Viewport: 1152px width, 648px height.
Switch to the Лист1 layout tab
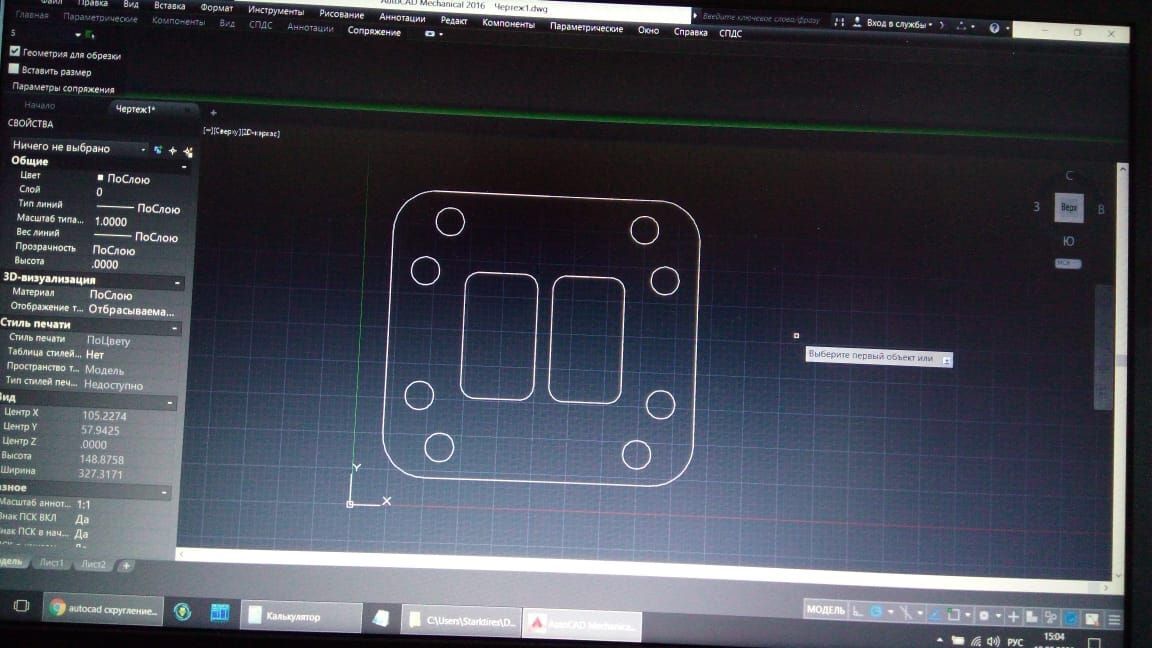click(51, 563)
